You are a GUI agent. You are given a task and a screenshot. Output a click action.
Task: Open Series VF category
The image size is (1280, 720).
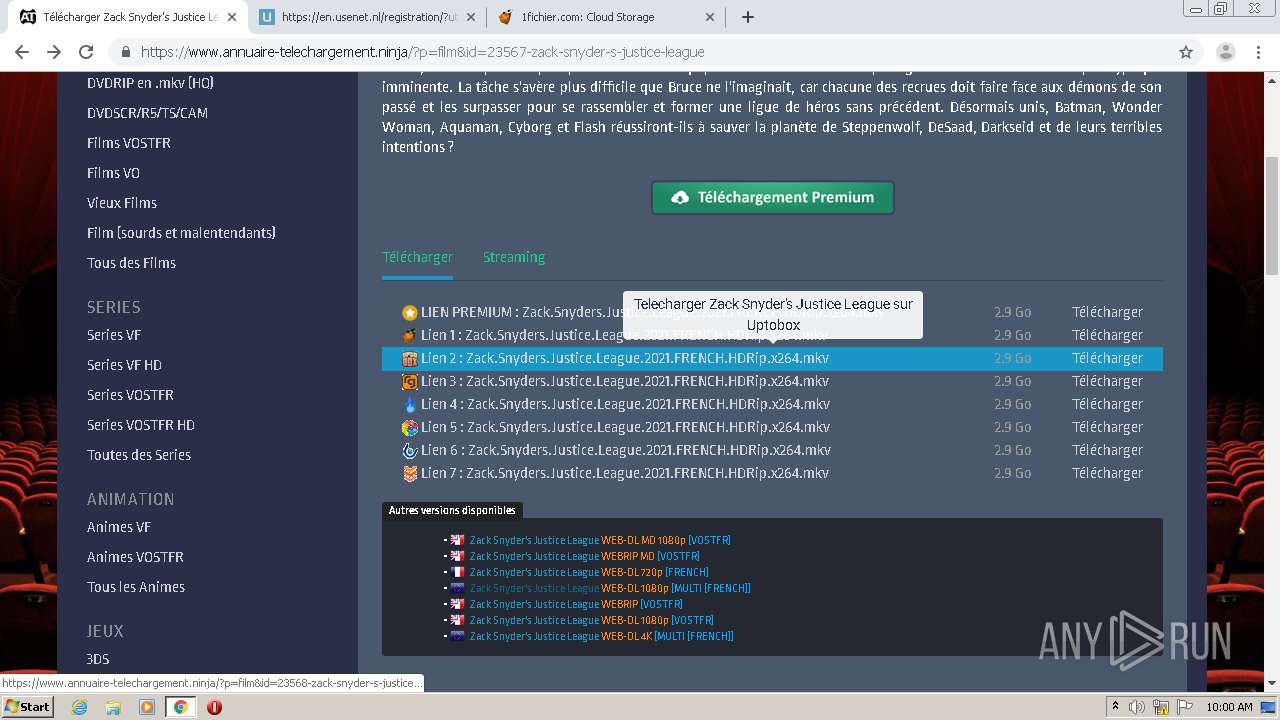click(114, 335)
